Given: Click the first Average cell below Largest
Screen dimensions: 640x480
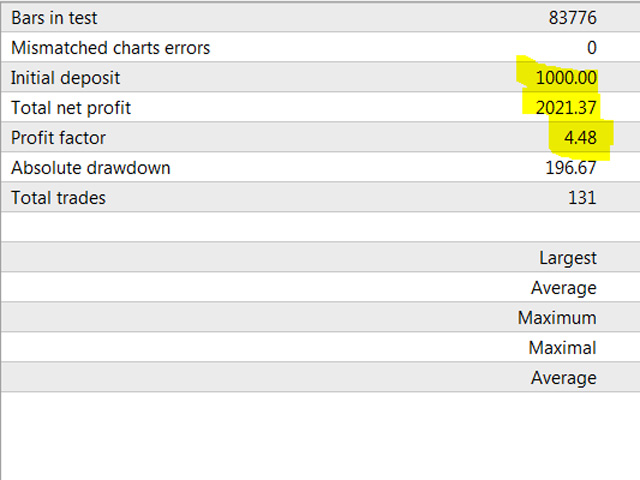Looking at the screenshot, I should pyautogui.click(x=564, y=288).
